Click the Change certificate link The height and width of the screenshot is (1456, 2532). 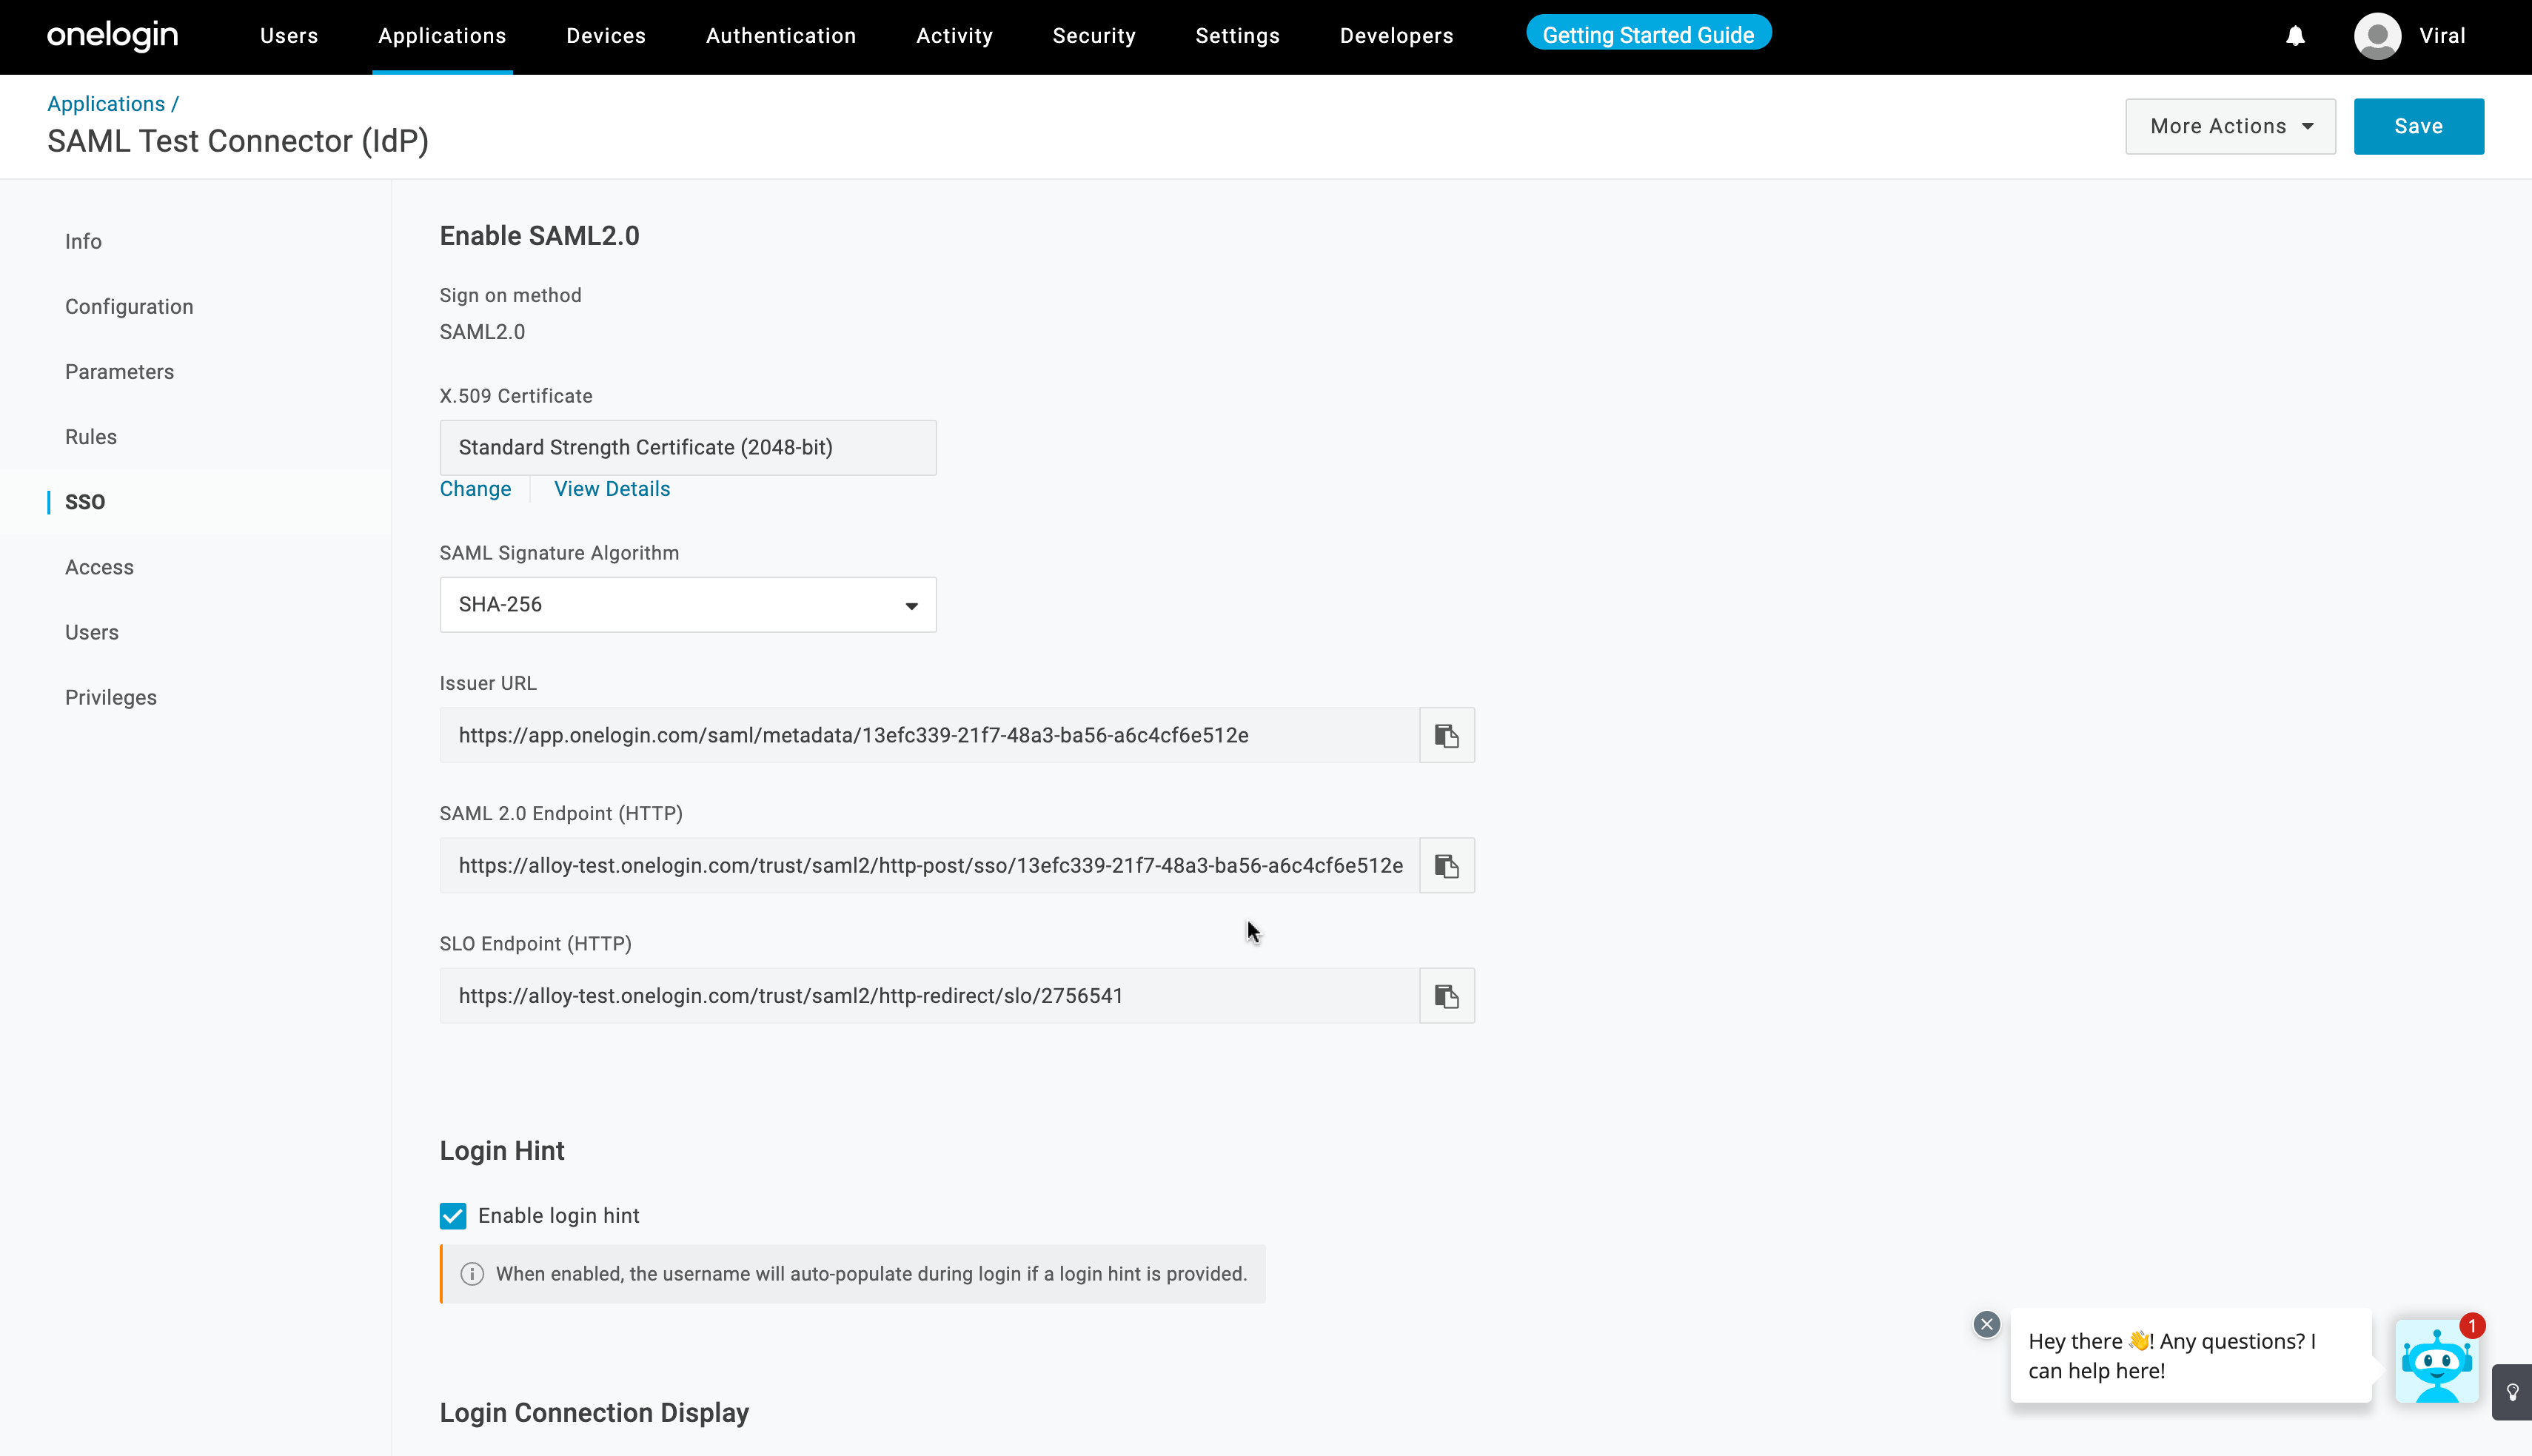[475, 489]
